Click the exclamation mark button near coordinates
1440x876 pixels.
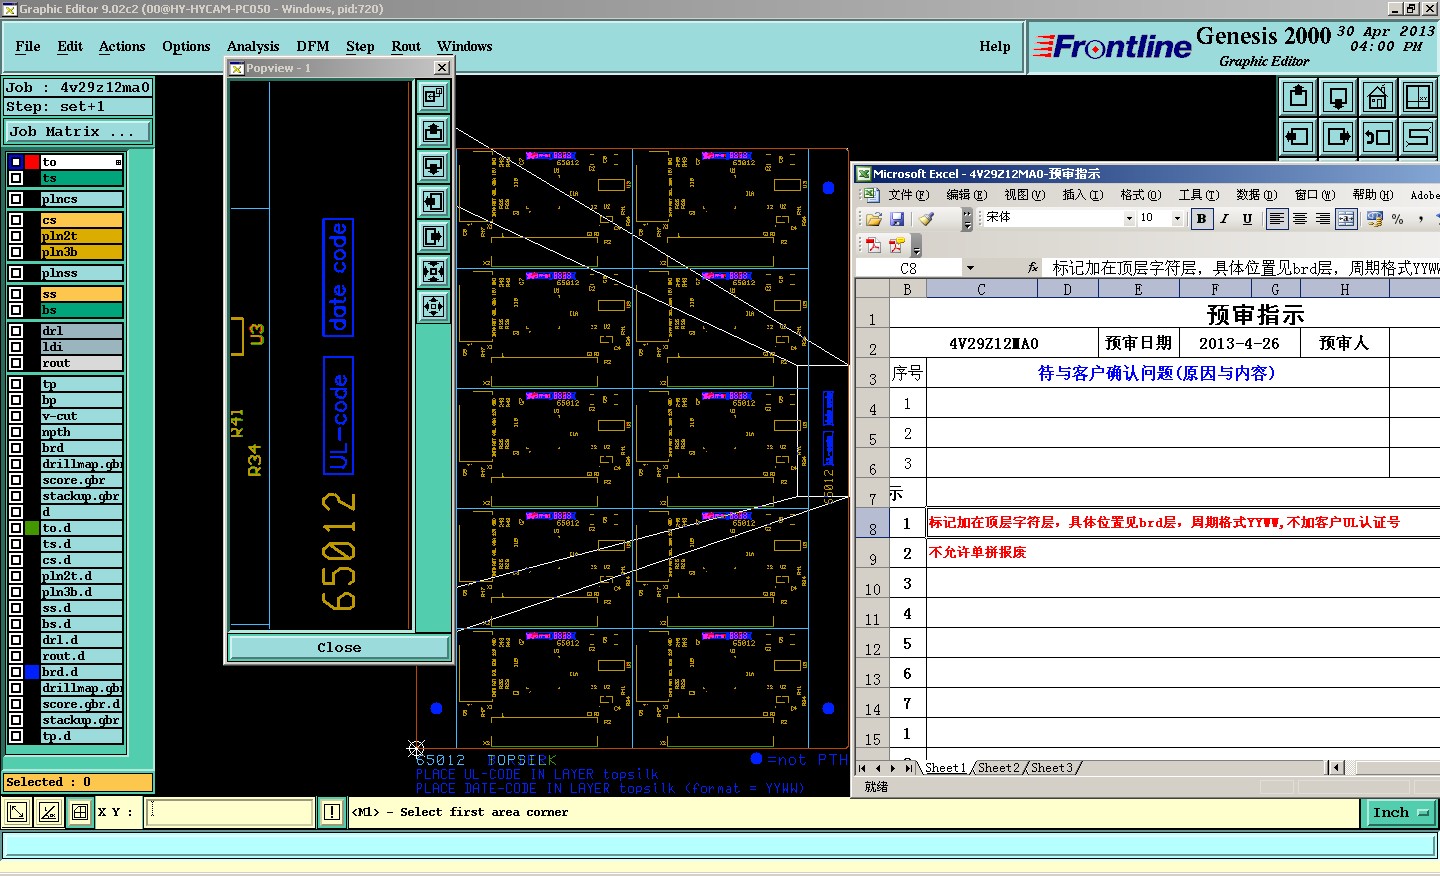[332, 812]
